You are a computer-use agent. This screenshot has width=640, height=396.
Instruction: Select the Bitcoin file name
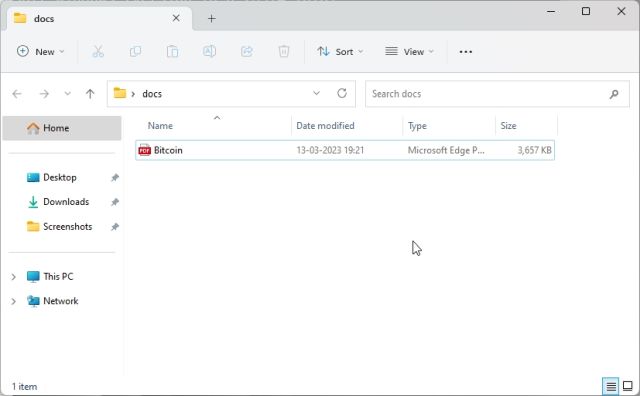coord(168,150)
